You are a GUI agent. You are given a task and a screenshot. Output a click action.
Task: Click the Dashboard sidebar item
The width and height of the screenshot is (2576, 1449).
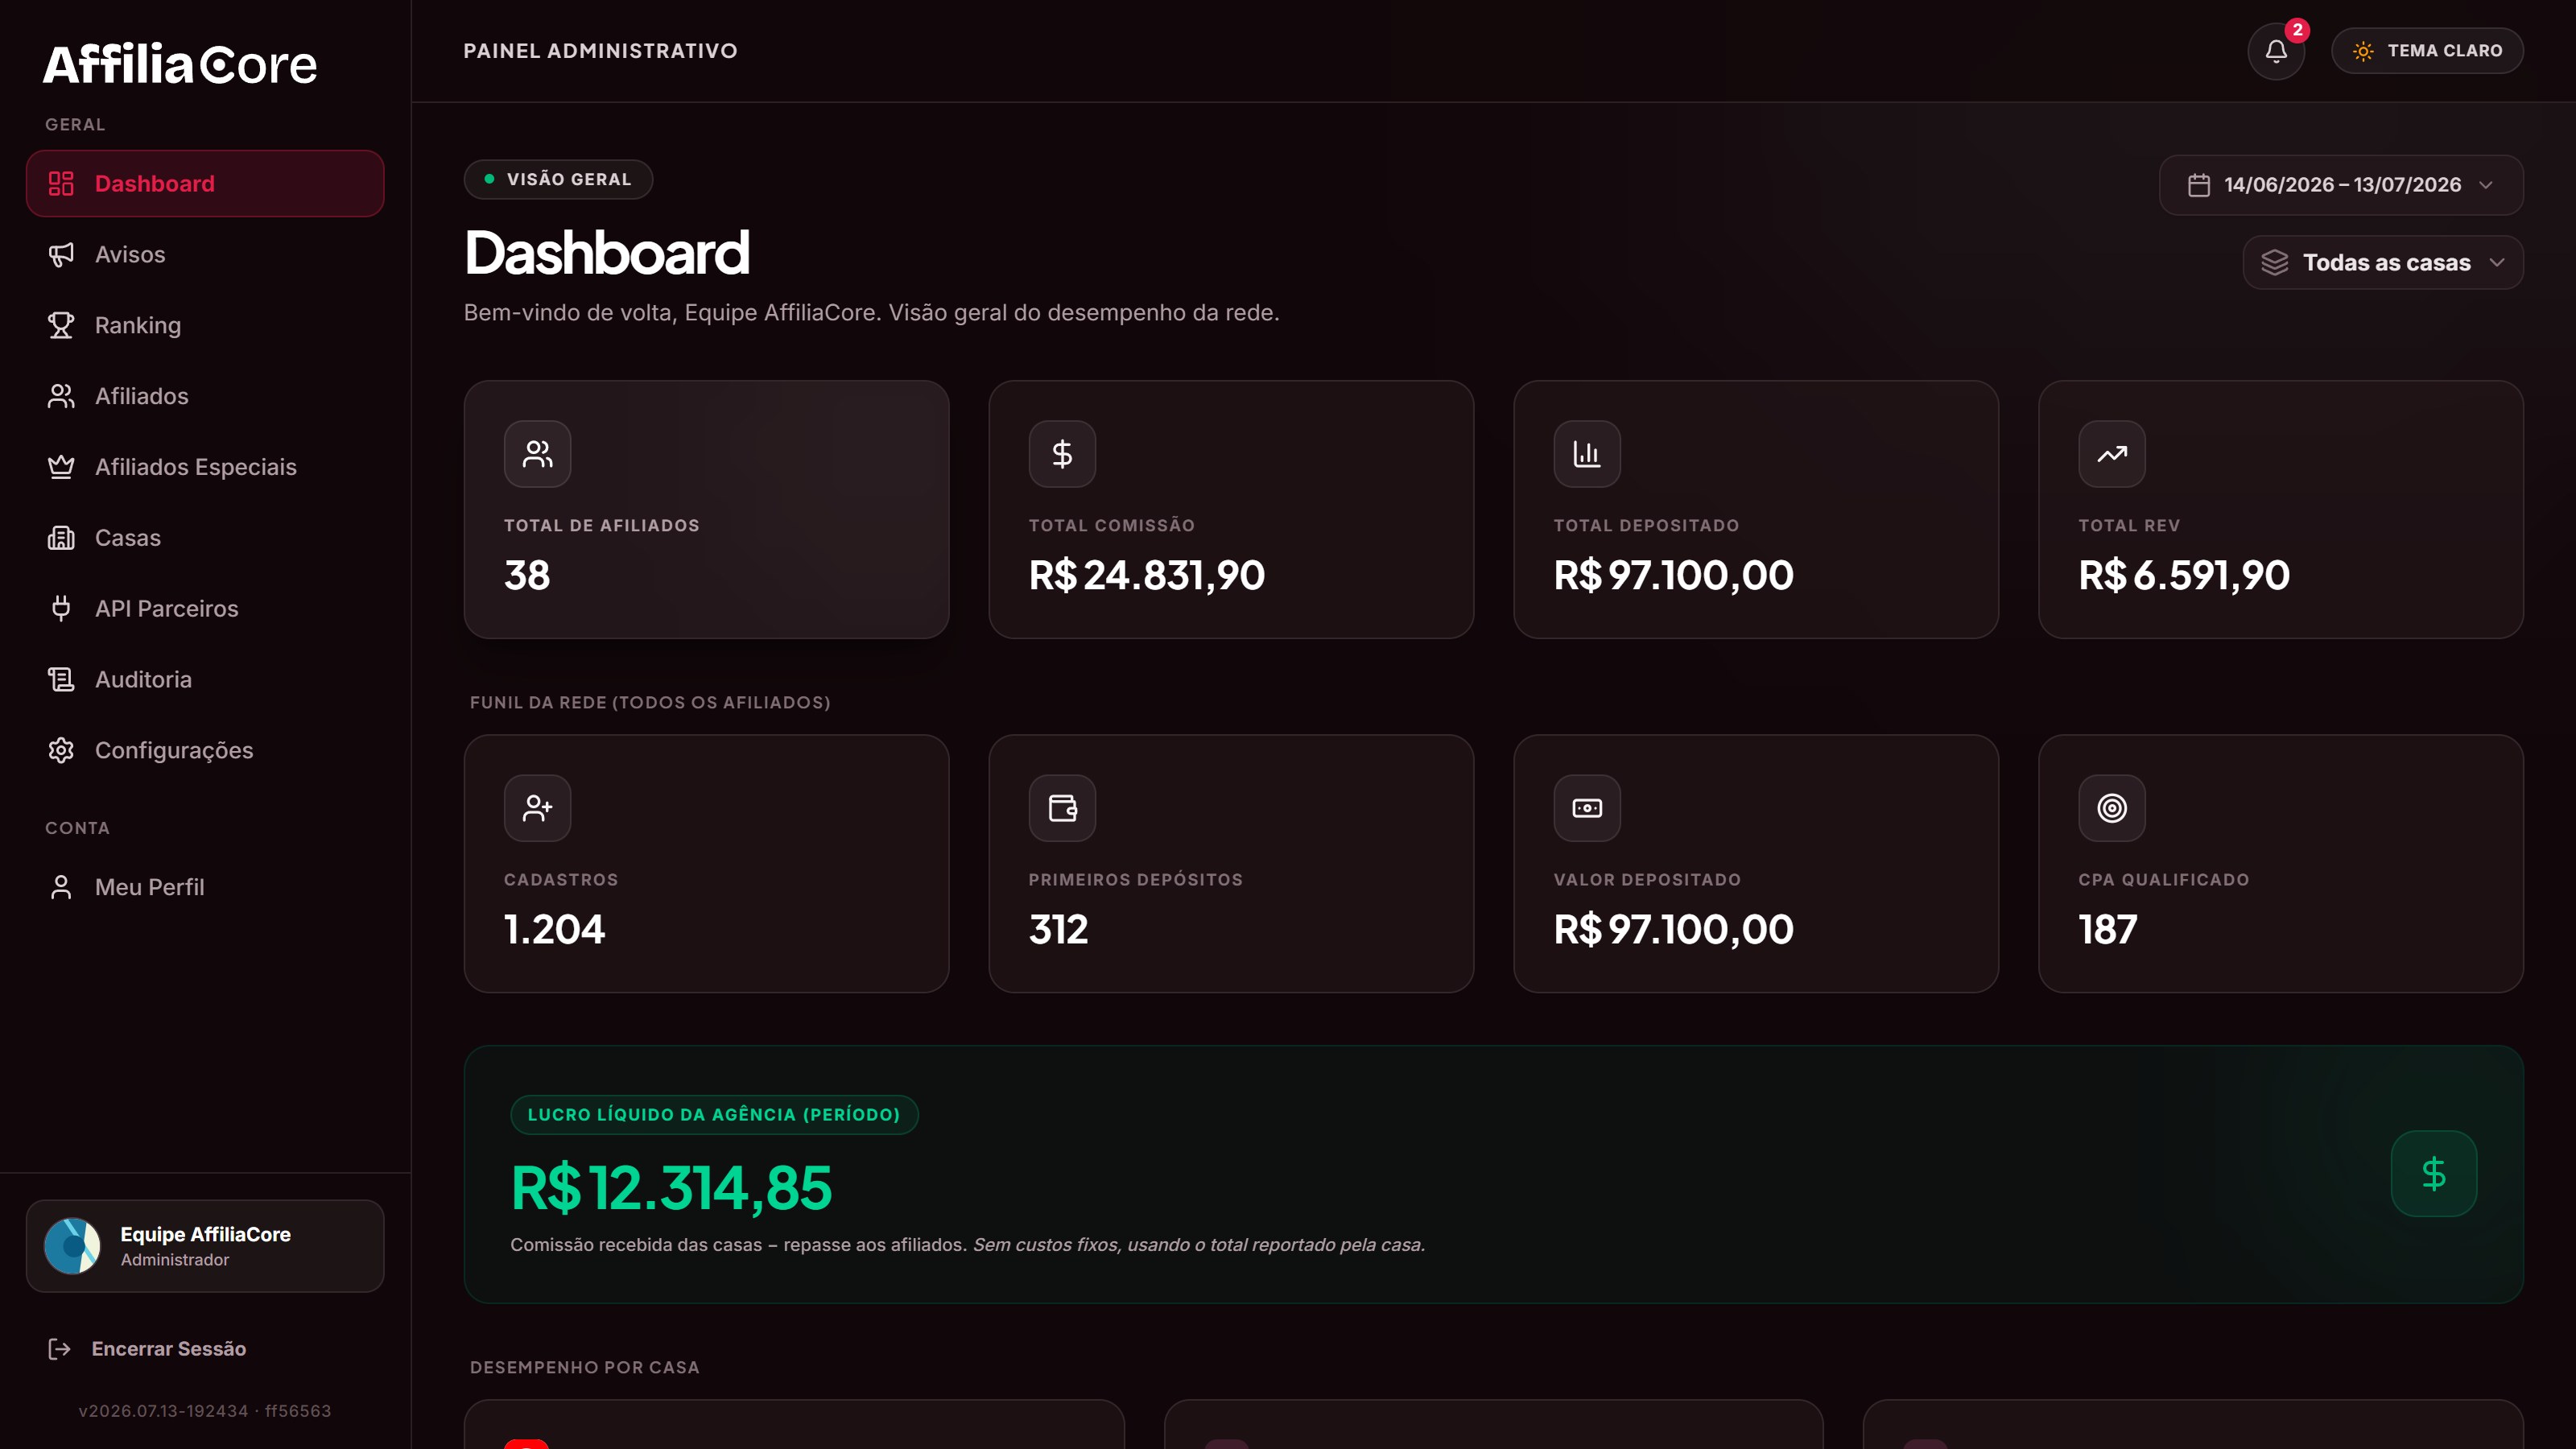click(205, 183)
